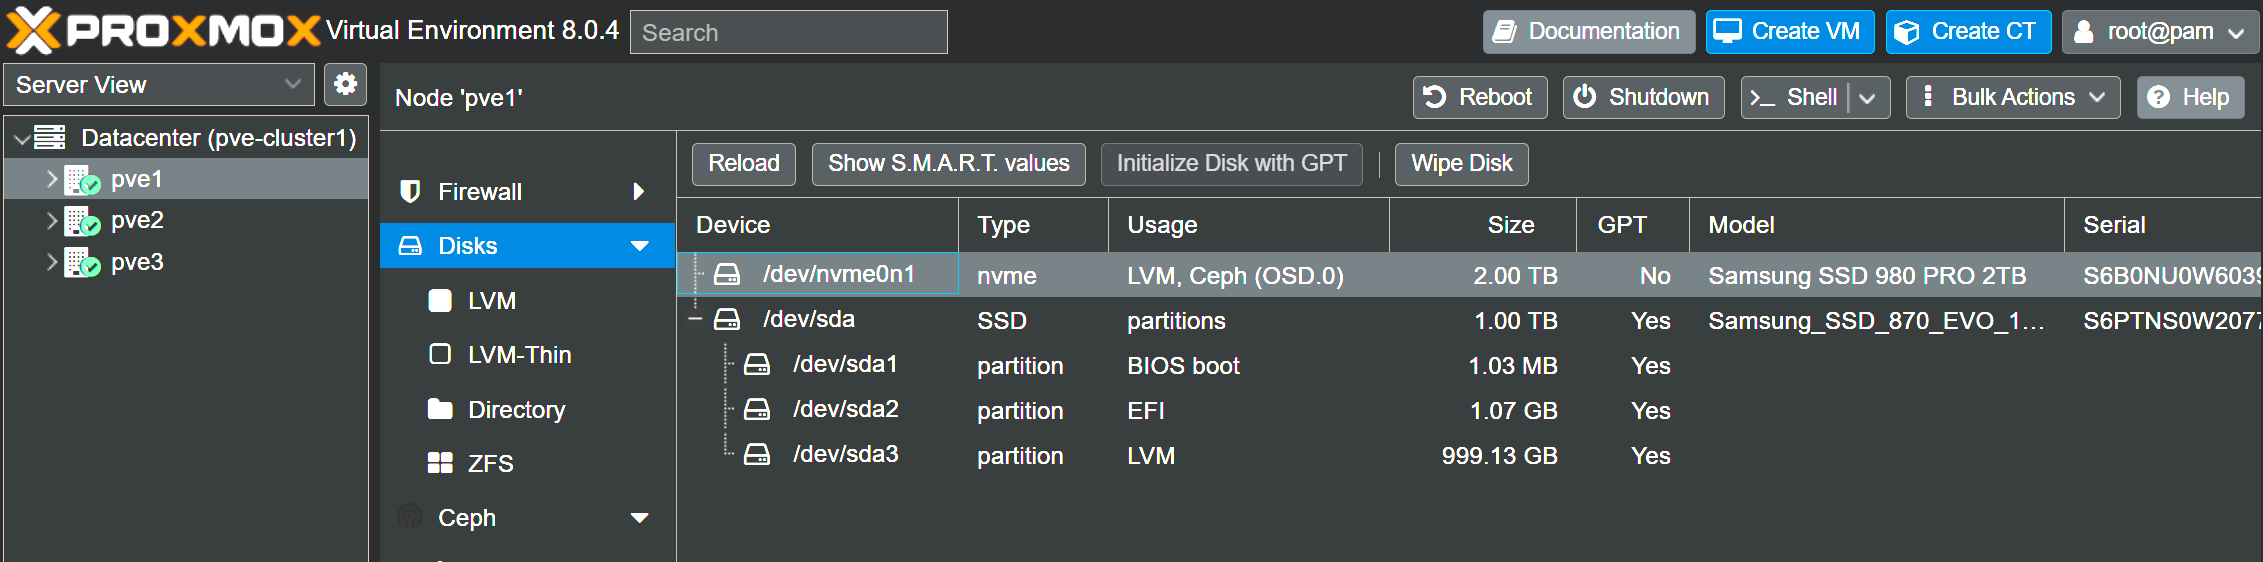Click the monitor icon on Create VM

coord(1727,31)
